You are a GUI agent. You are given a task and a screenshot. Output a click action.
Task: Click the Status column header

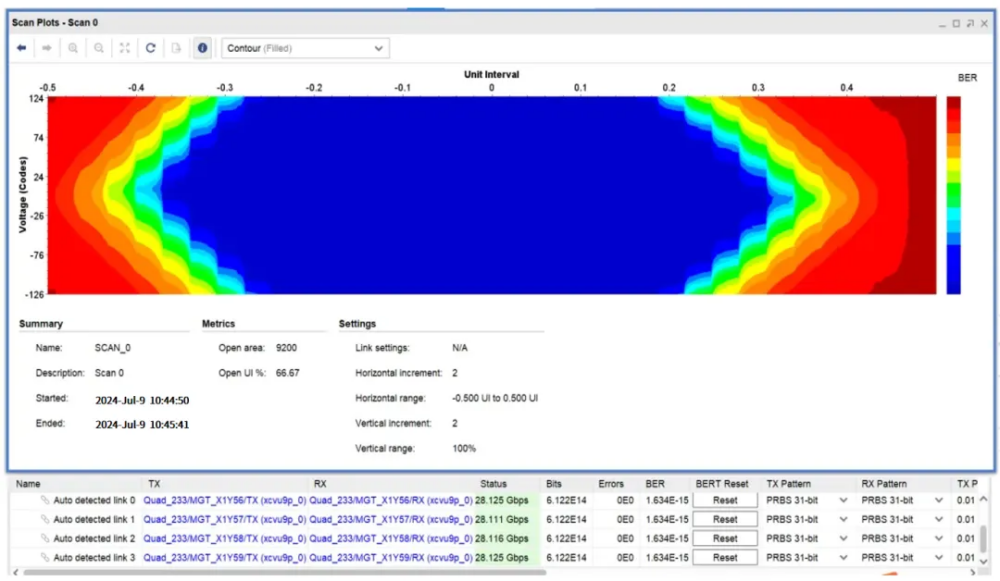[x=493, y=483]
